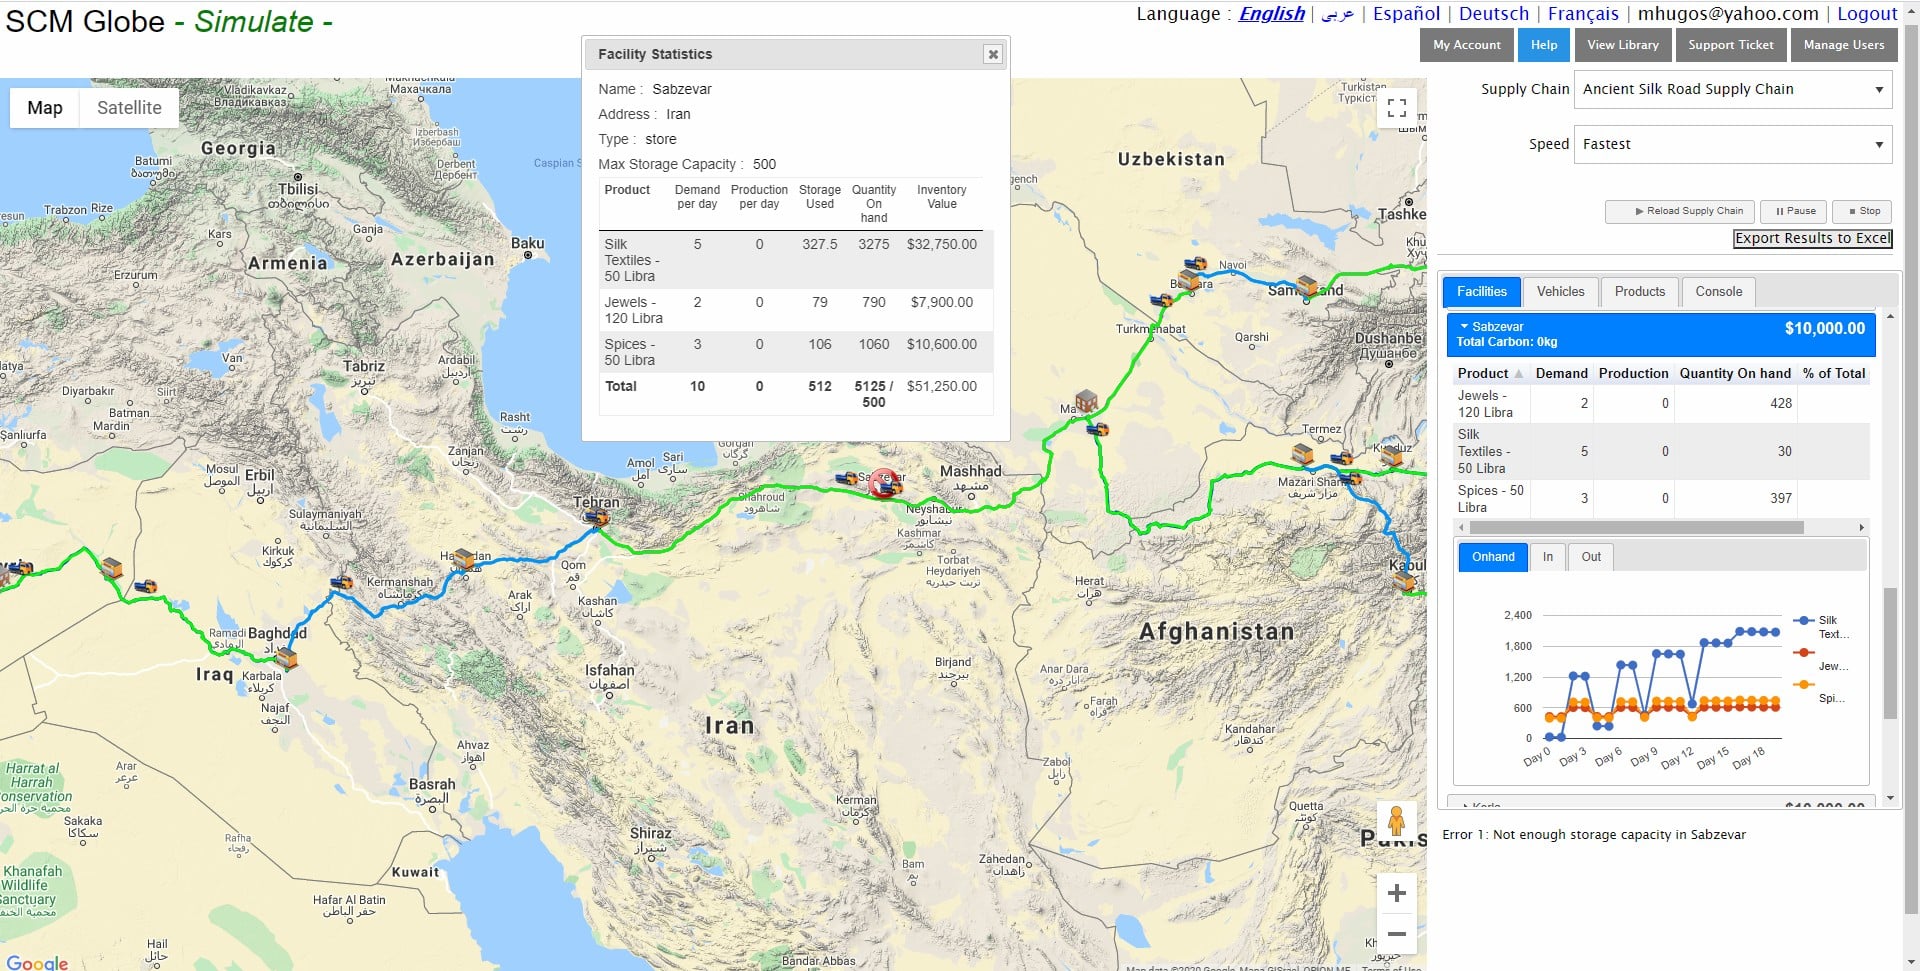Select the Bukhara store facility icon
Image resolution: width=1920 pixels, height=971 pixels.
(1187, 279)
